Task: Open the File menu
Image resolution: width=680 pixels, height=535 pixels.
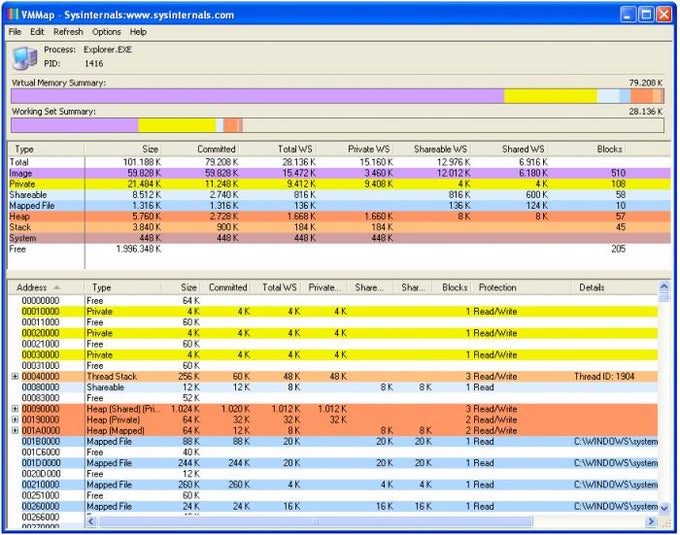Action: coord(15,32)
